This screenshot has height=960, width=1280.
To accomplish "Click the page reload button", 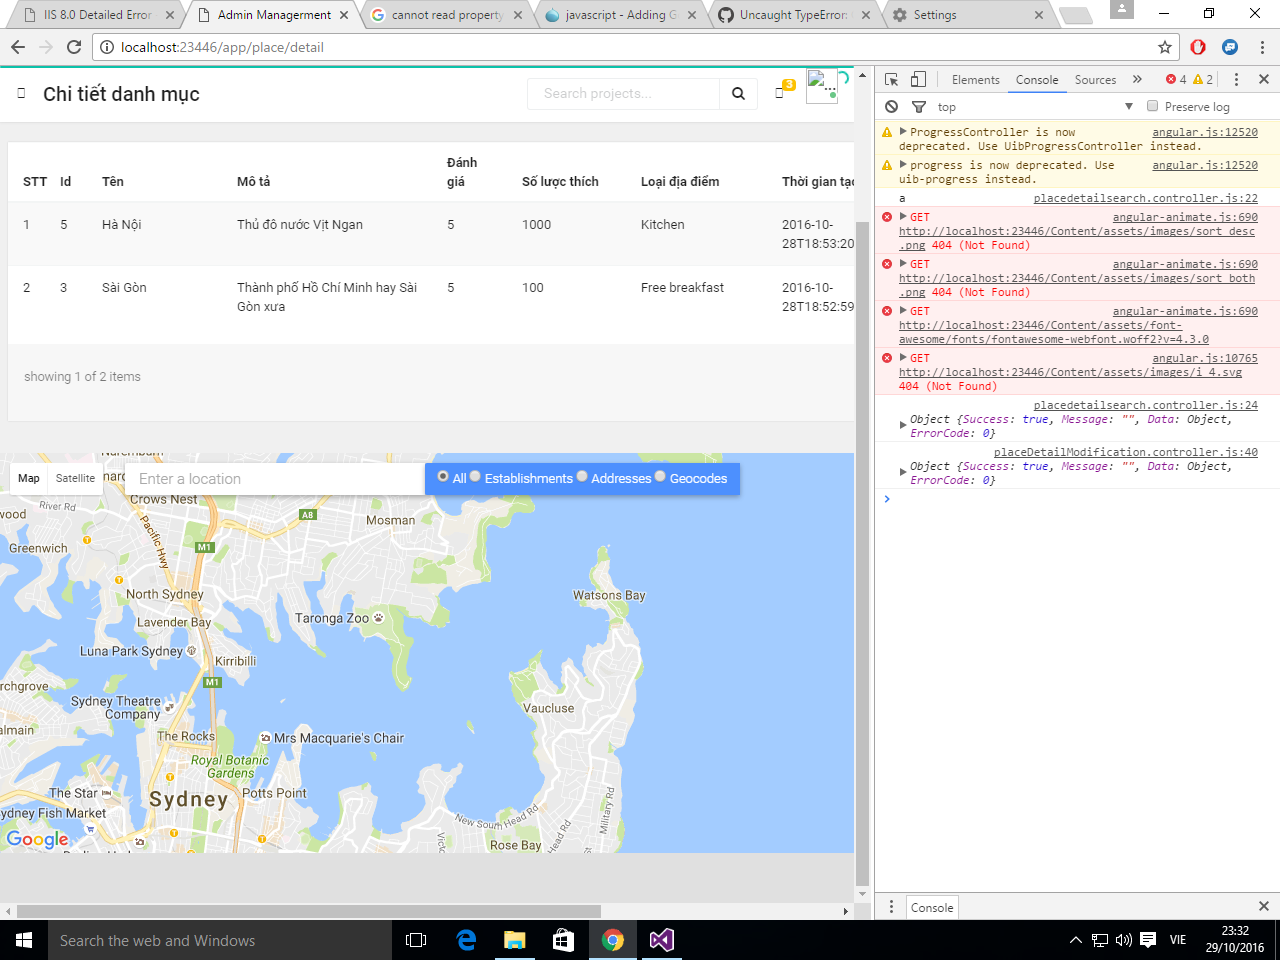I will (x=73, y=47).
